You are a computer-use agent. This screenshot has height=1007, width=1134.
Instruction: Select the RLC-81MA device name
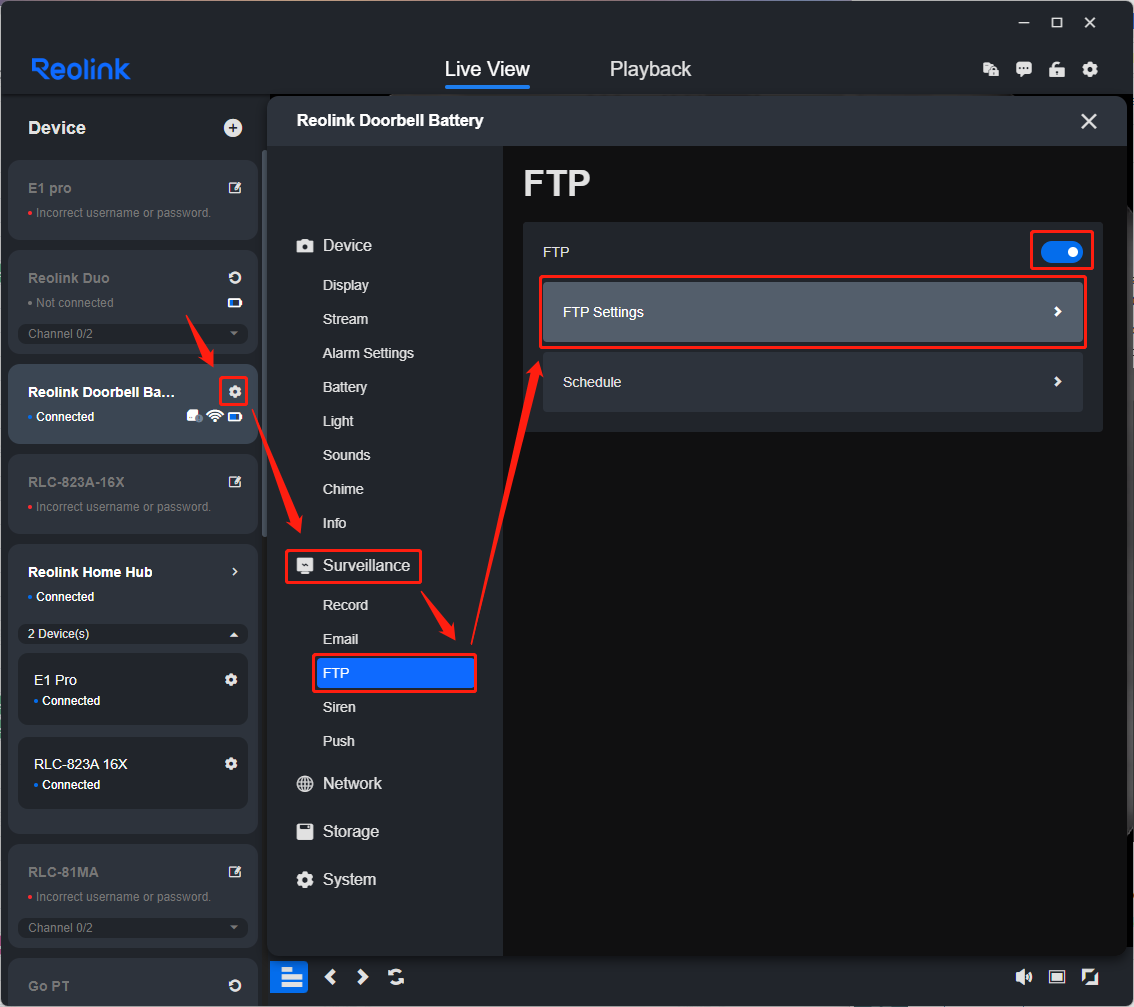tap(63, 872)
